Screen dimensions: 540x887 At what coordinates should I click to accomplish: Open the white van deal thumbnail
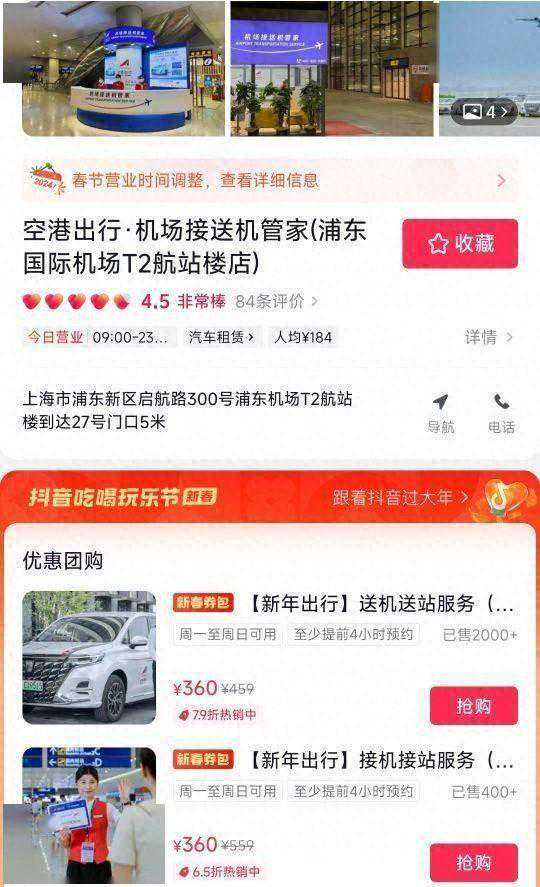[x=89, y=657]
